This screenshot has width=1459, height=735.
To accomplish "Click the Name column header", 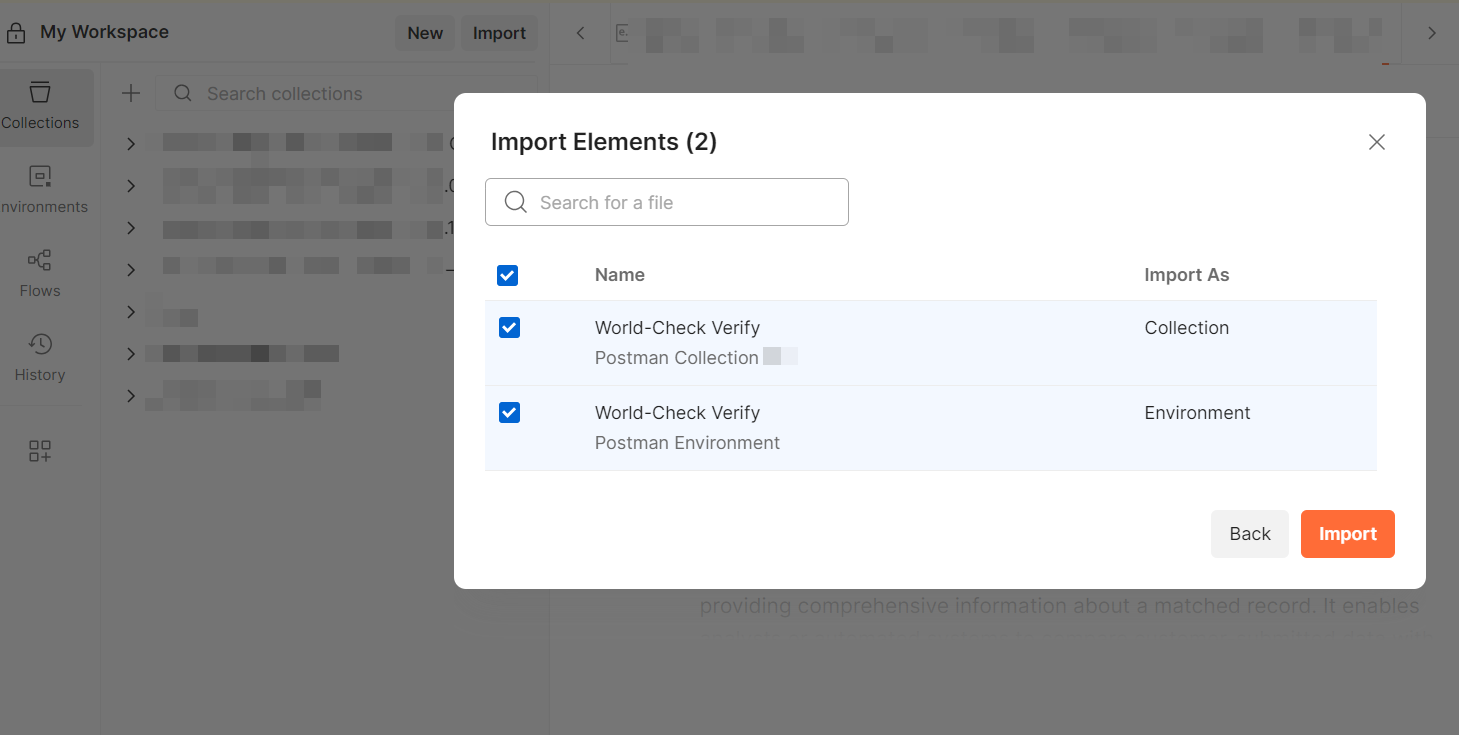I will point(620,275).
